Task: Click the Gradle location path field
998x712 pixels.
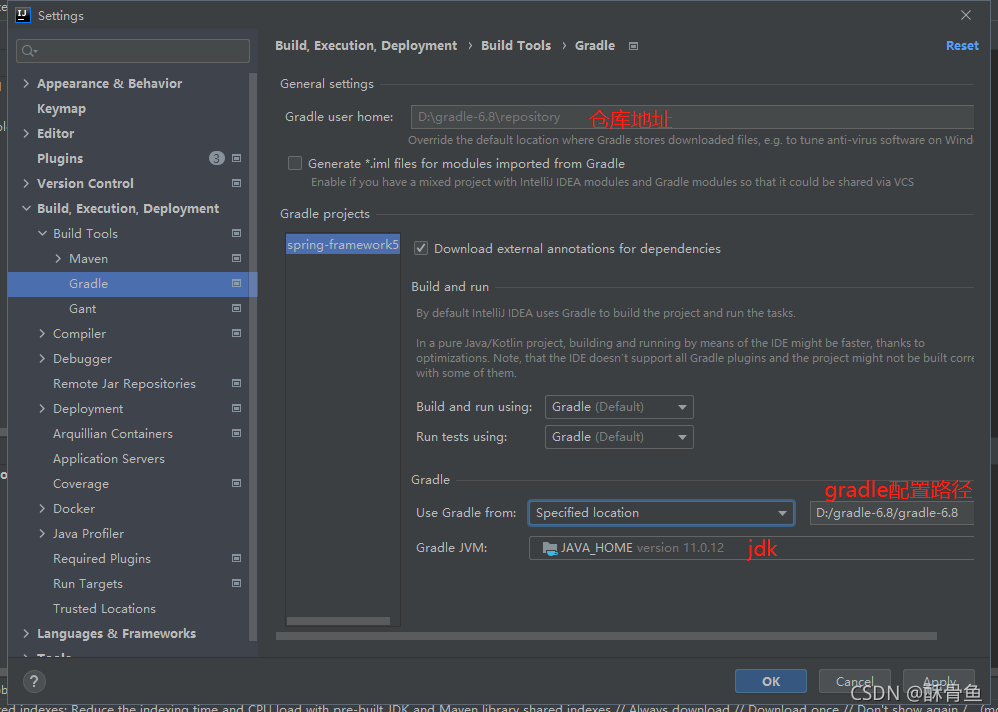Action: (892, 513)
